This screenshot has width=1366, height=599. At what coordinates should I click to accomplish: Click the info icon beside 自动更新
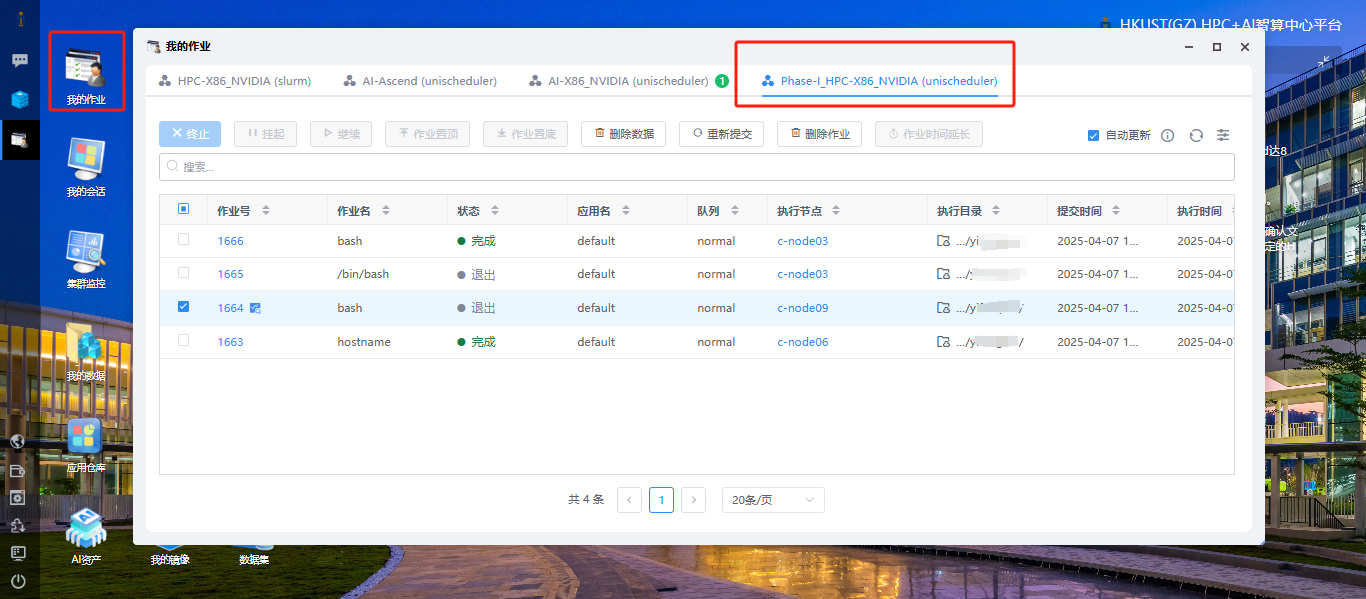pyautogui.click(x=1168, y=135)
